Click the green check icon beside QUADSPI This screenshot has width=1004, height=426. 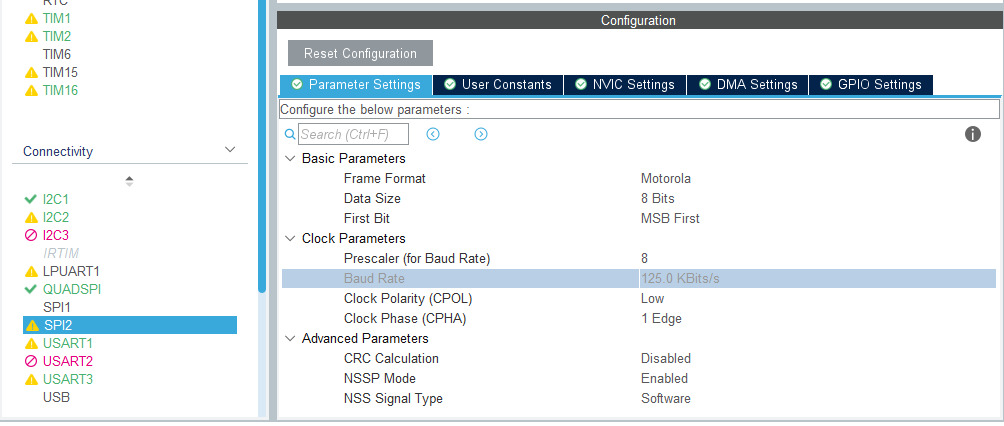coord(31,289)
